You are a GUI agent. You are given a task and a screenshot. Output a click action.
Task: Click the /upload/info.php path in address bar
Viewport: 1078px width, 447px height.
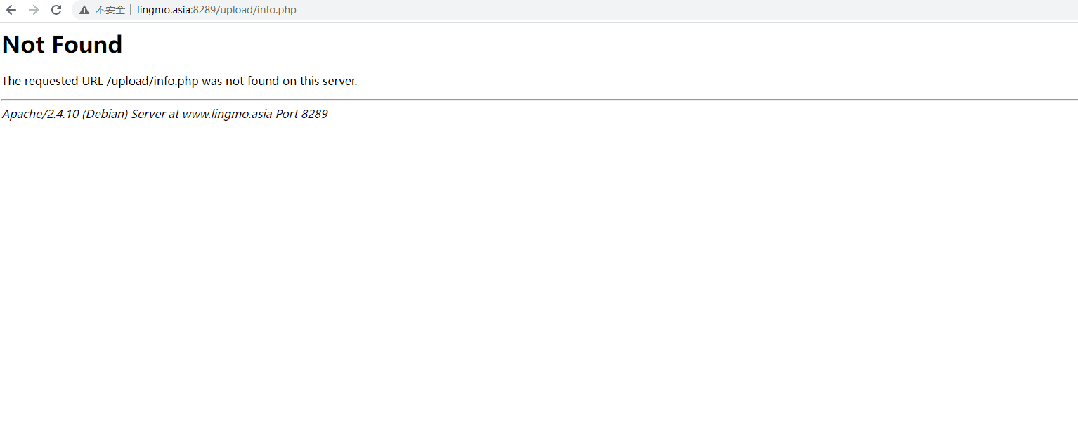(256, 10)
